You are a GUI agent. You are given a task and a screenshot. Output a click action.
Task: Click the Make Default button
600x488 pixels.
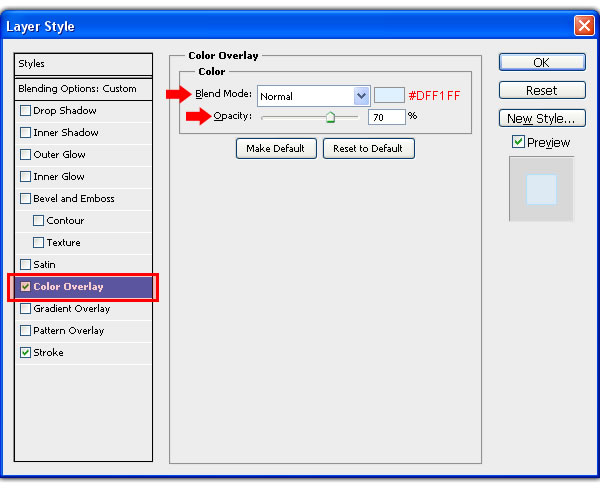point(276,149)
